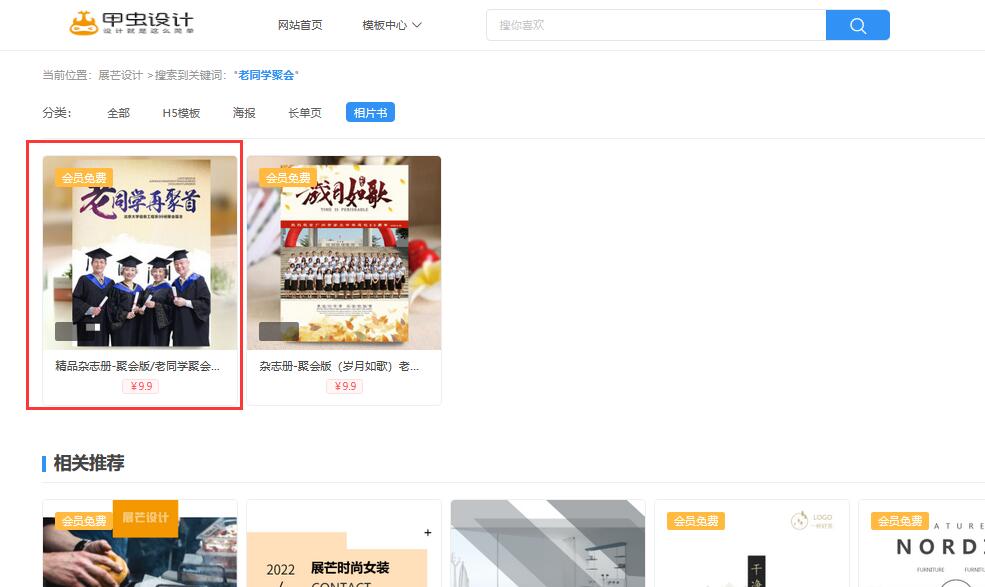985x587 pixels.
Task: Click 会员免费 badge on 老同学再聚首 card
Action: click(x=84, y=178)
